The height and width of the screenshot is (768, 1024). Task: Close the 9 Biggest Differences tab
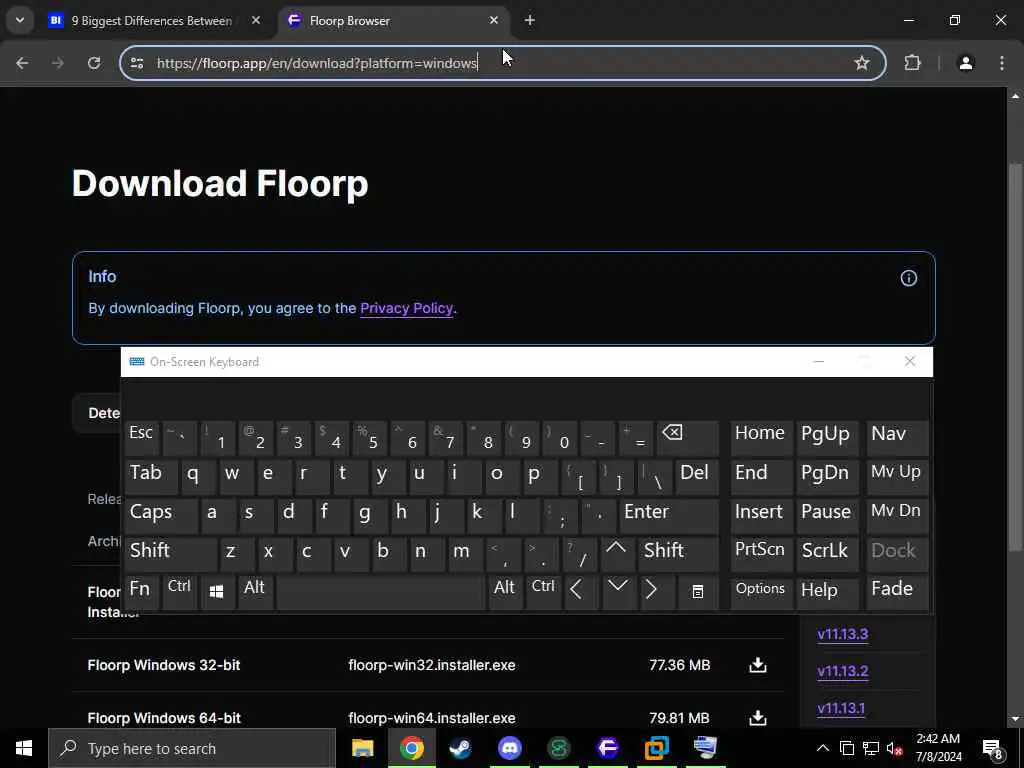(256, 20)
